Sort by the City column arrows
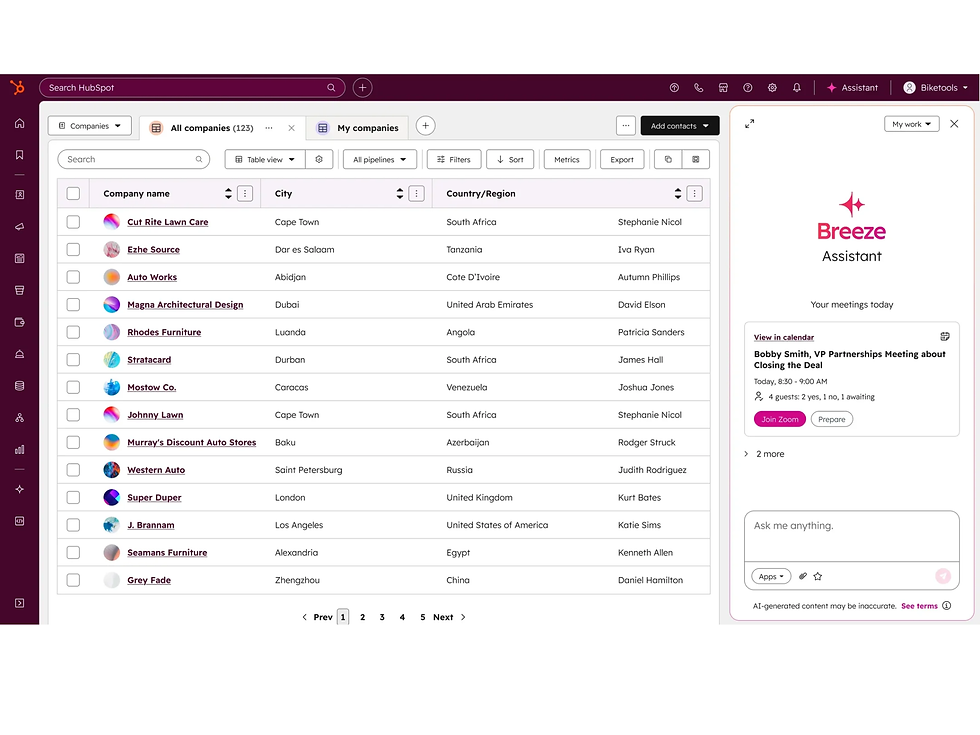Screen dimensions: 980x735 [x=400, y=194]
